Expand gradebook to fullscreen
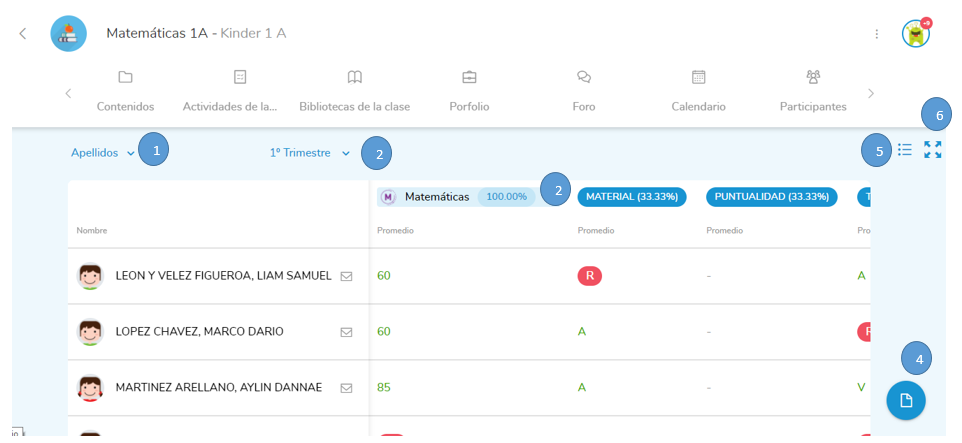962x443 pixels. point(933,150)
